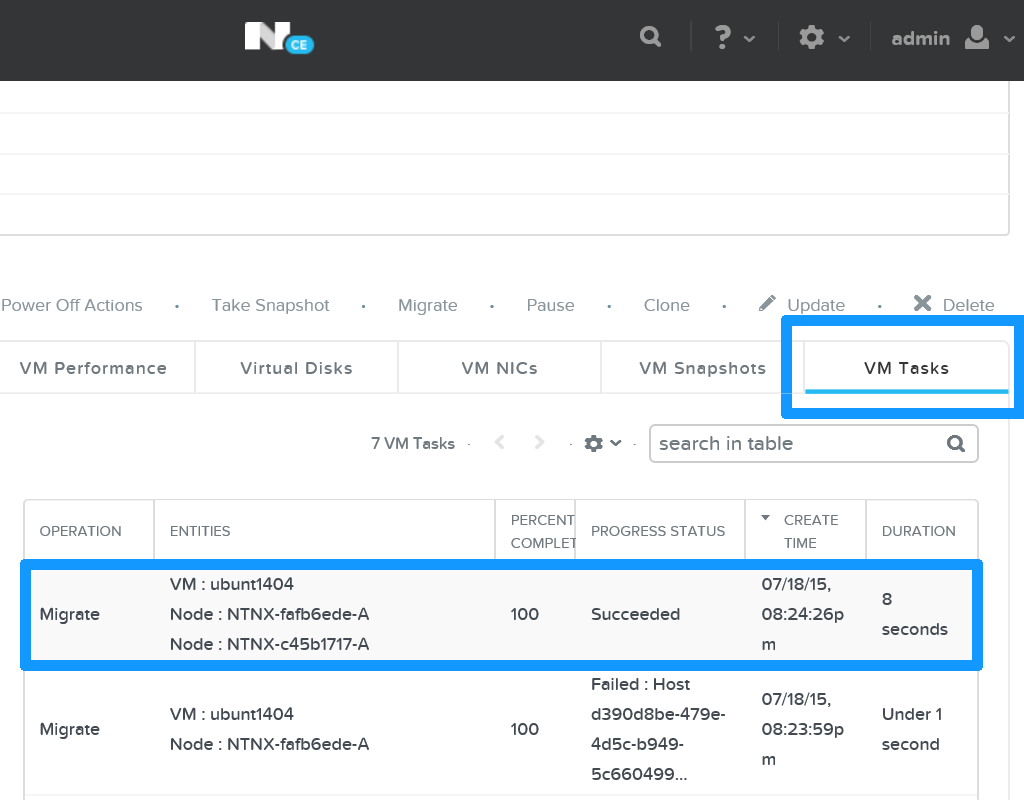The image size is (1024, 800).
Task: Click the Nutanix CE logo
Action: point(278,37)
